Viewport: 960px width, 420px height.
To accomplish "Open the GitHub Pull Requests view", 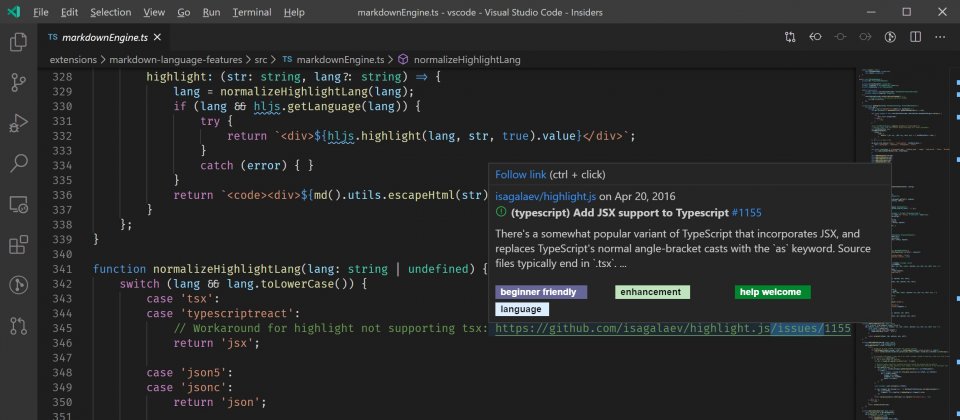I will (18, 325).
